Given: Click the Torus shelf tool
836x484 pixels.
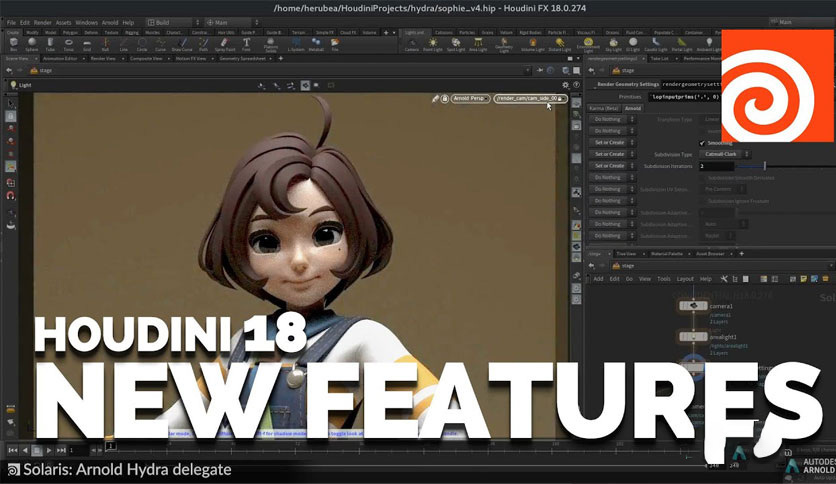Looking at the screenshot, I should (68, 44).
